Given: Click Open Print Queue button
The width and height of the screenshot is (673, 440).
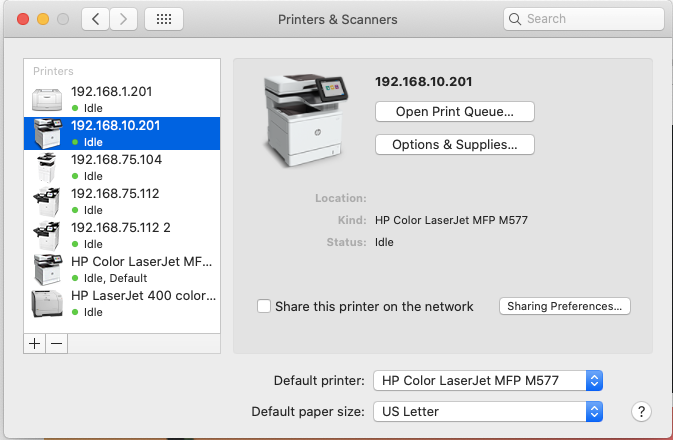Looking at the screenshot, I should (454, 111).
